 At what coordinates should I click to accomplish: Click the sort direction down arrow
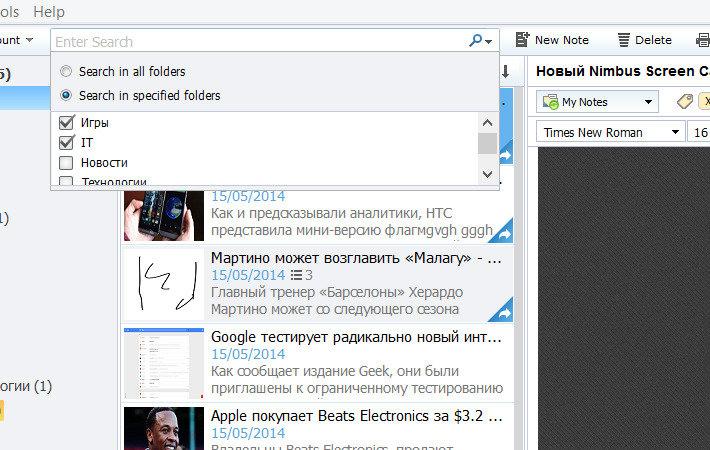point(506,72)
